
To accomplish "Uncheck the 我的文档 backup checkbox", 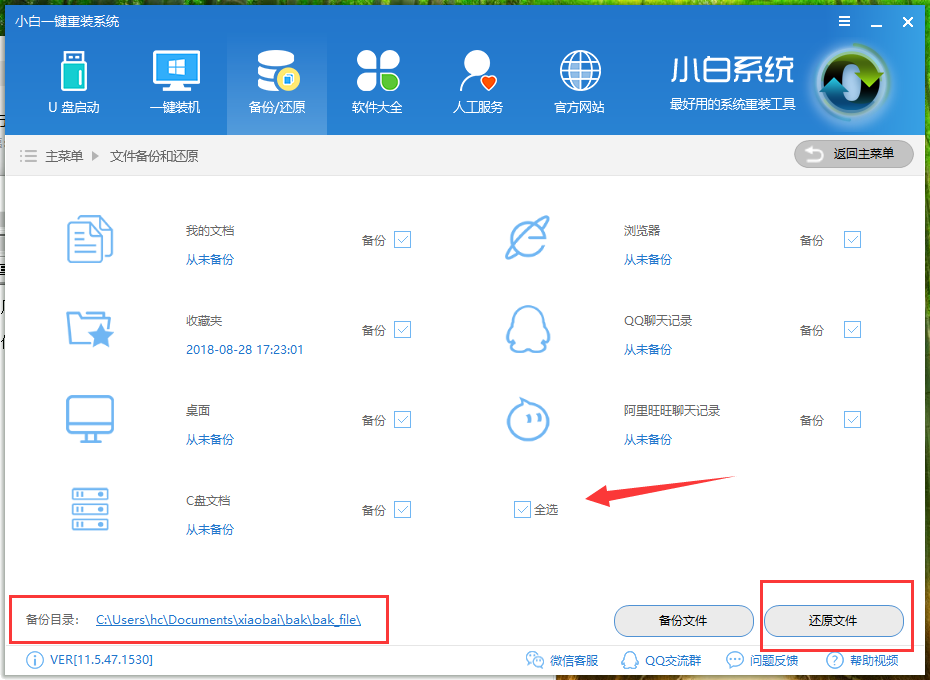I will click(402, 240).
